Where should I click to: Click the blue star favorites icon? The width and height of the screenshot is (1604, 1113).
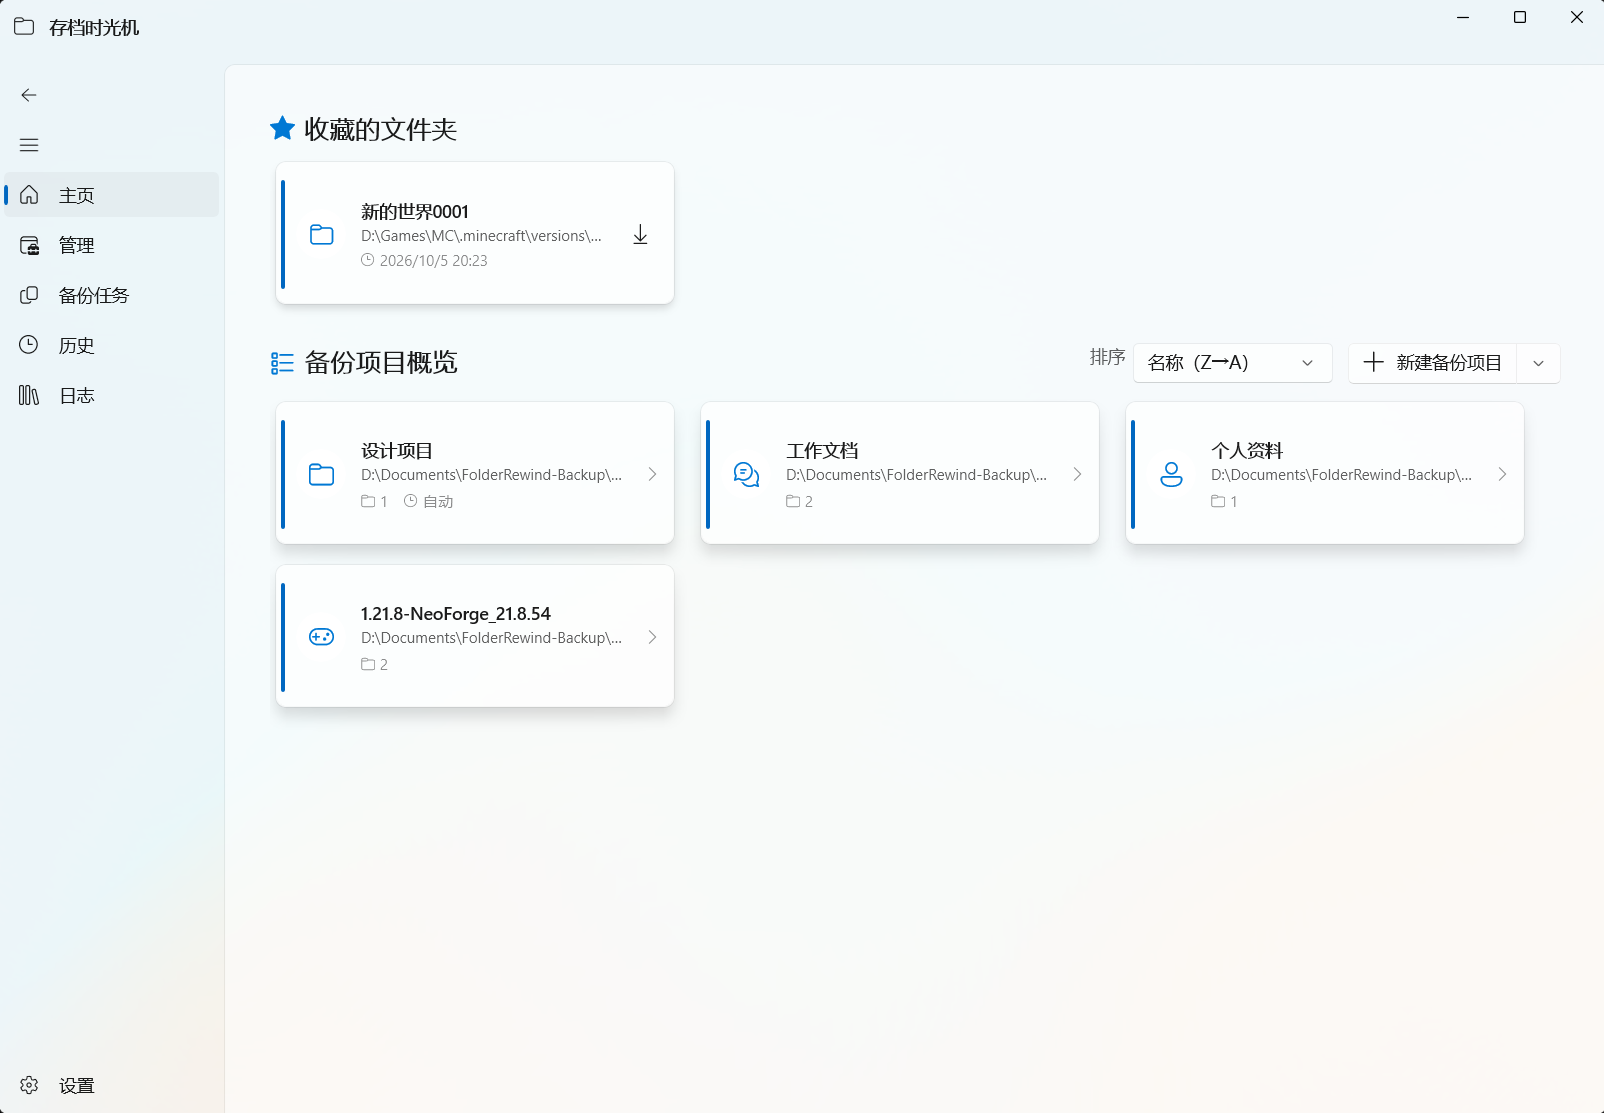[x=282, y=128]
